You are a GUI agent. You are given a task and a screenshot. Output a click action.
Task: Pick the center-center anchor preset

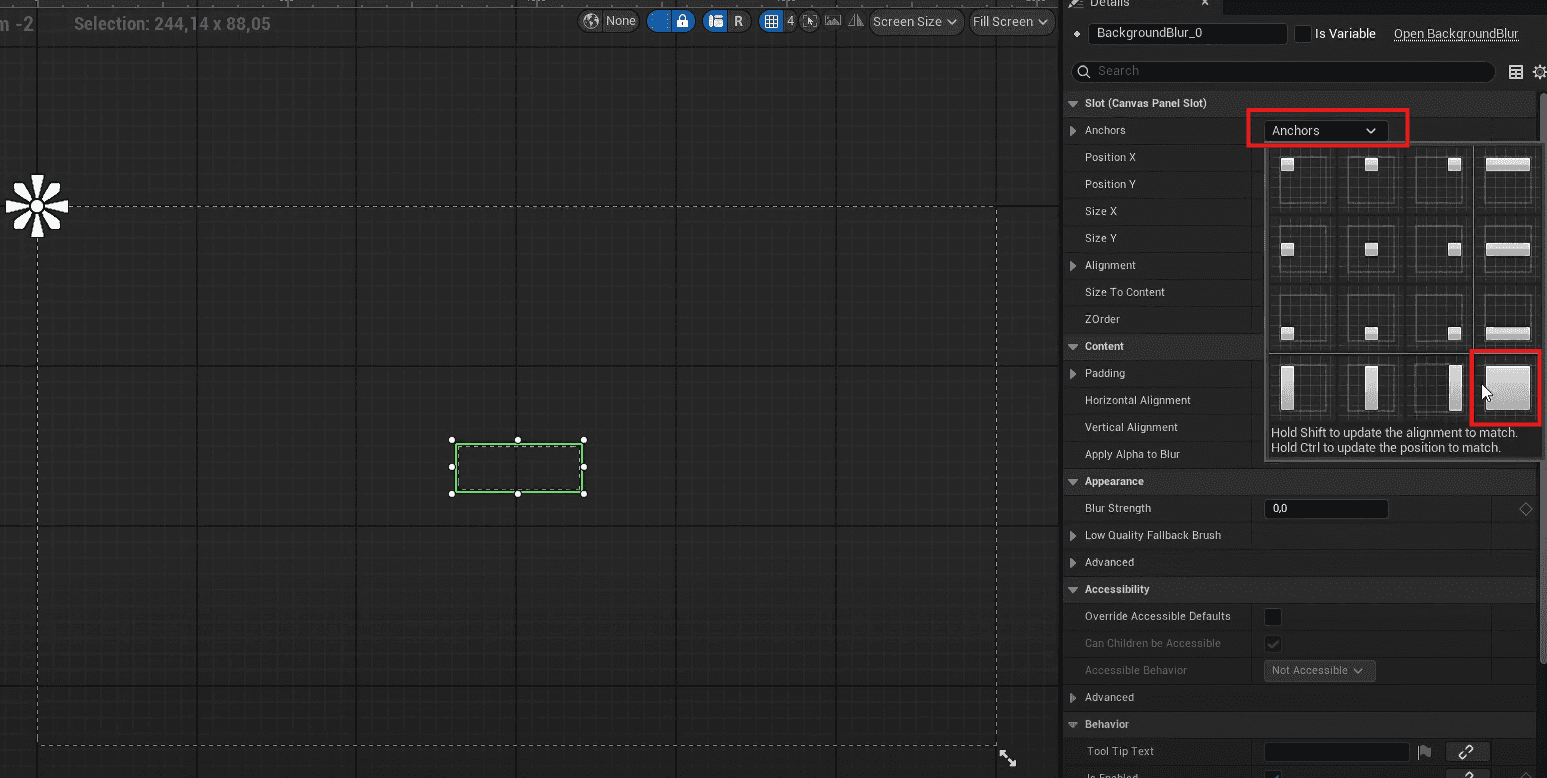coord(1371,249)
